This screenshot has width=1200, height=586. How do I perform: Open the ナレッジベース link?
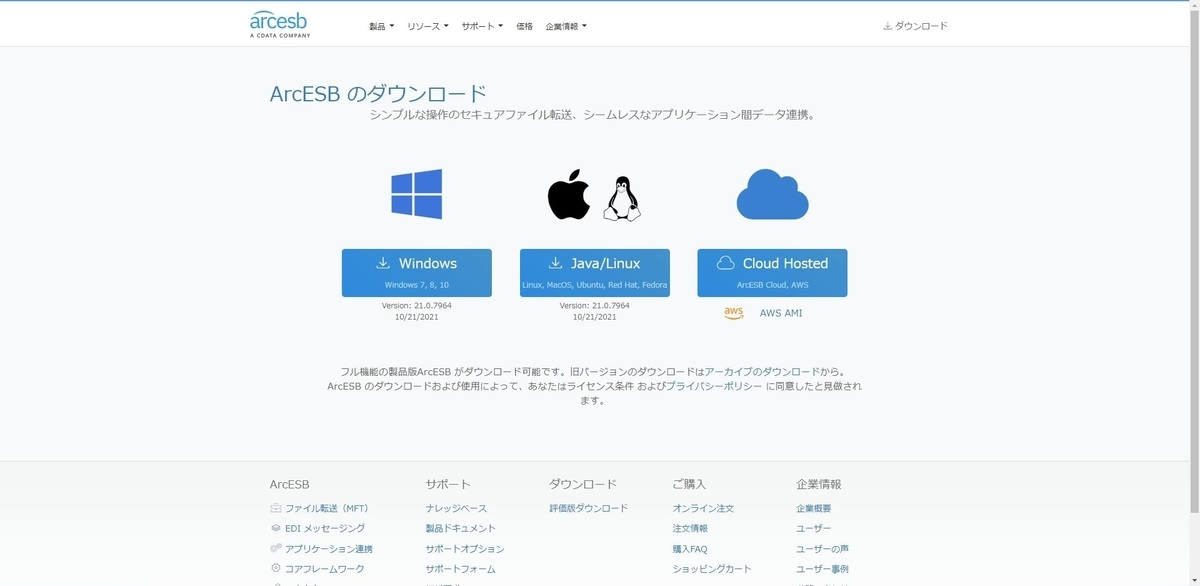456,508
